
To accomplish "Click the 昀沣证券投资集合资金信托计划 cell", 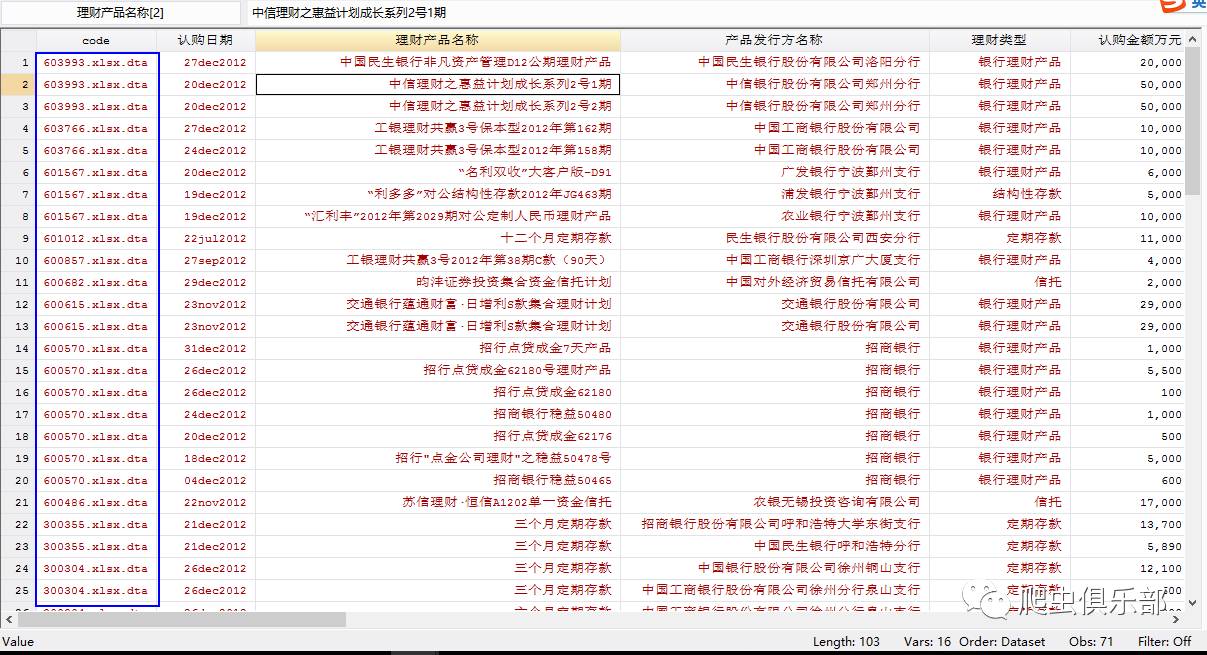I will pyautogui.click(x=438, y=282).
